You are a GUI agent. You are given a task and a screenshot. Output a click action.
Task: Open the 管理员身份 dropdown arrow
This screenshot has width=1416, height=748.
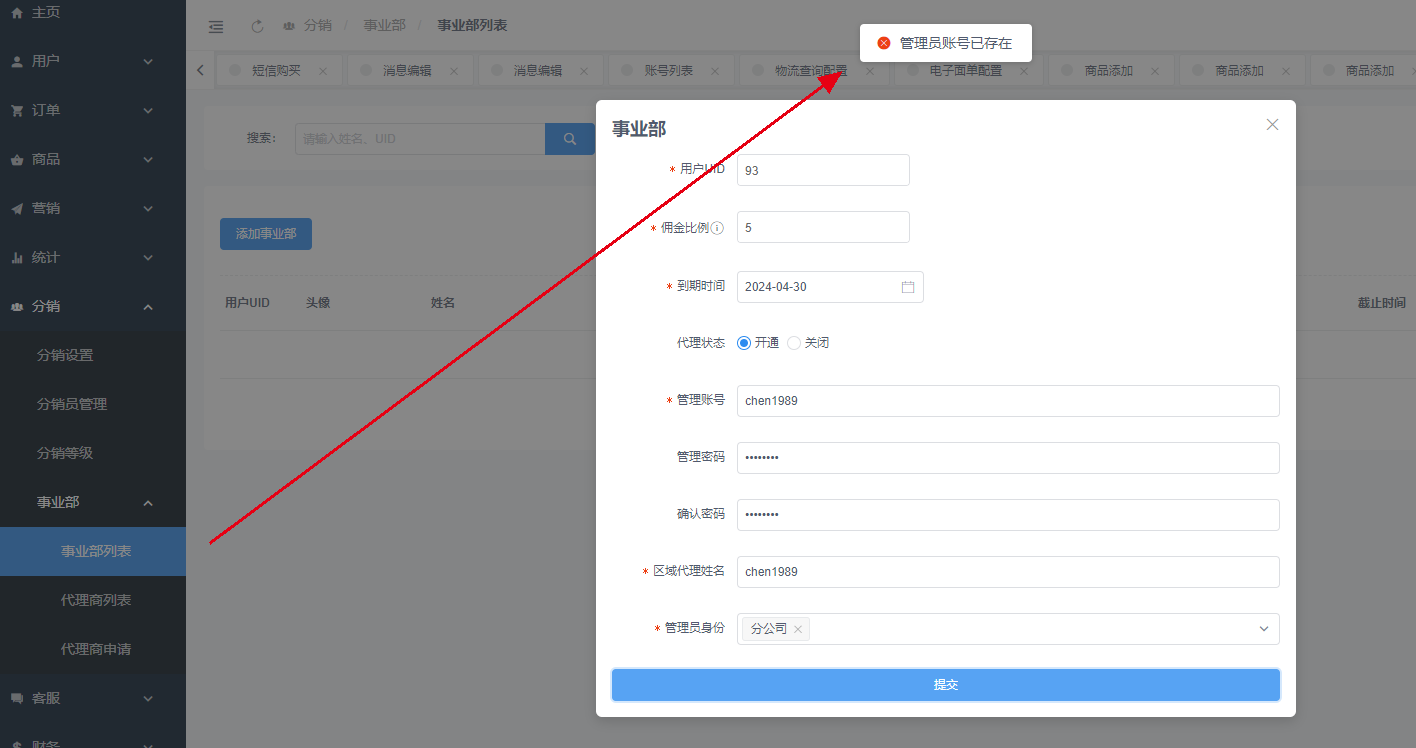[1264, 629]
